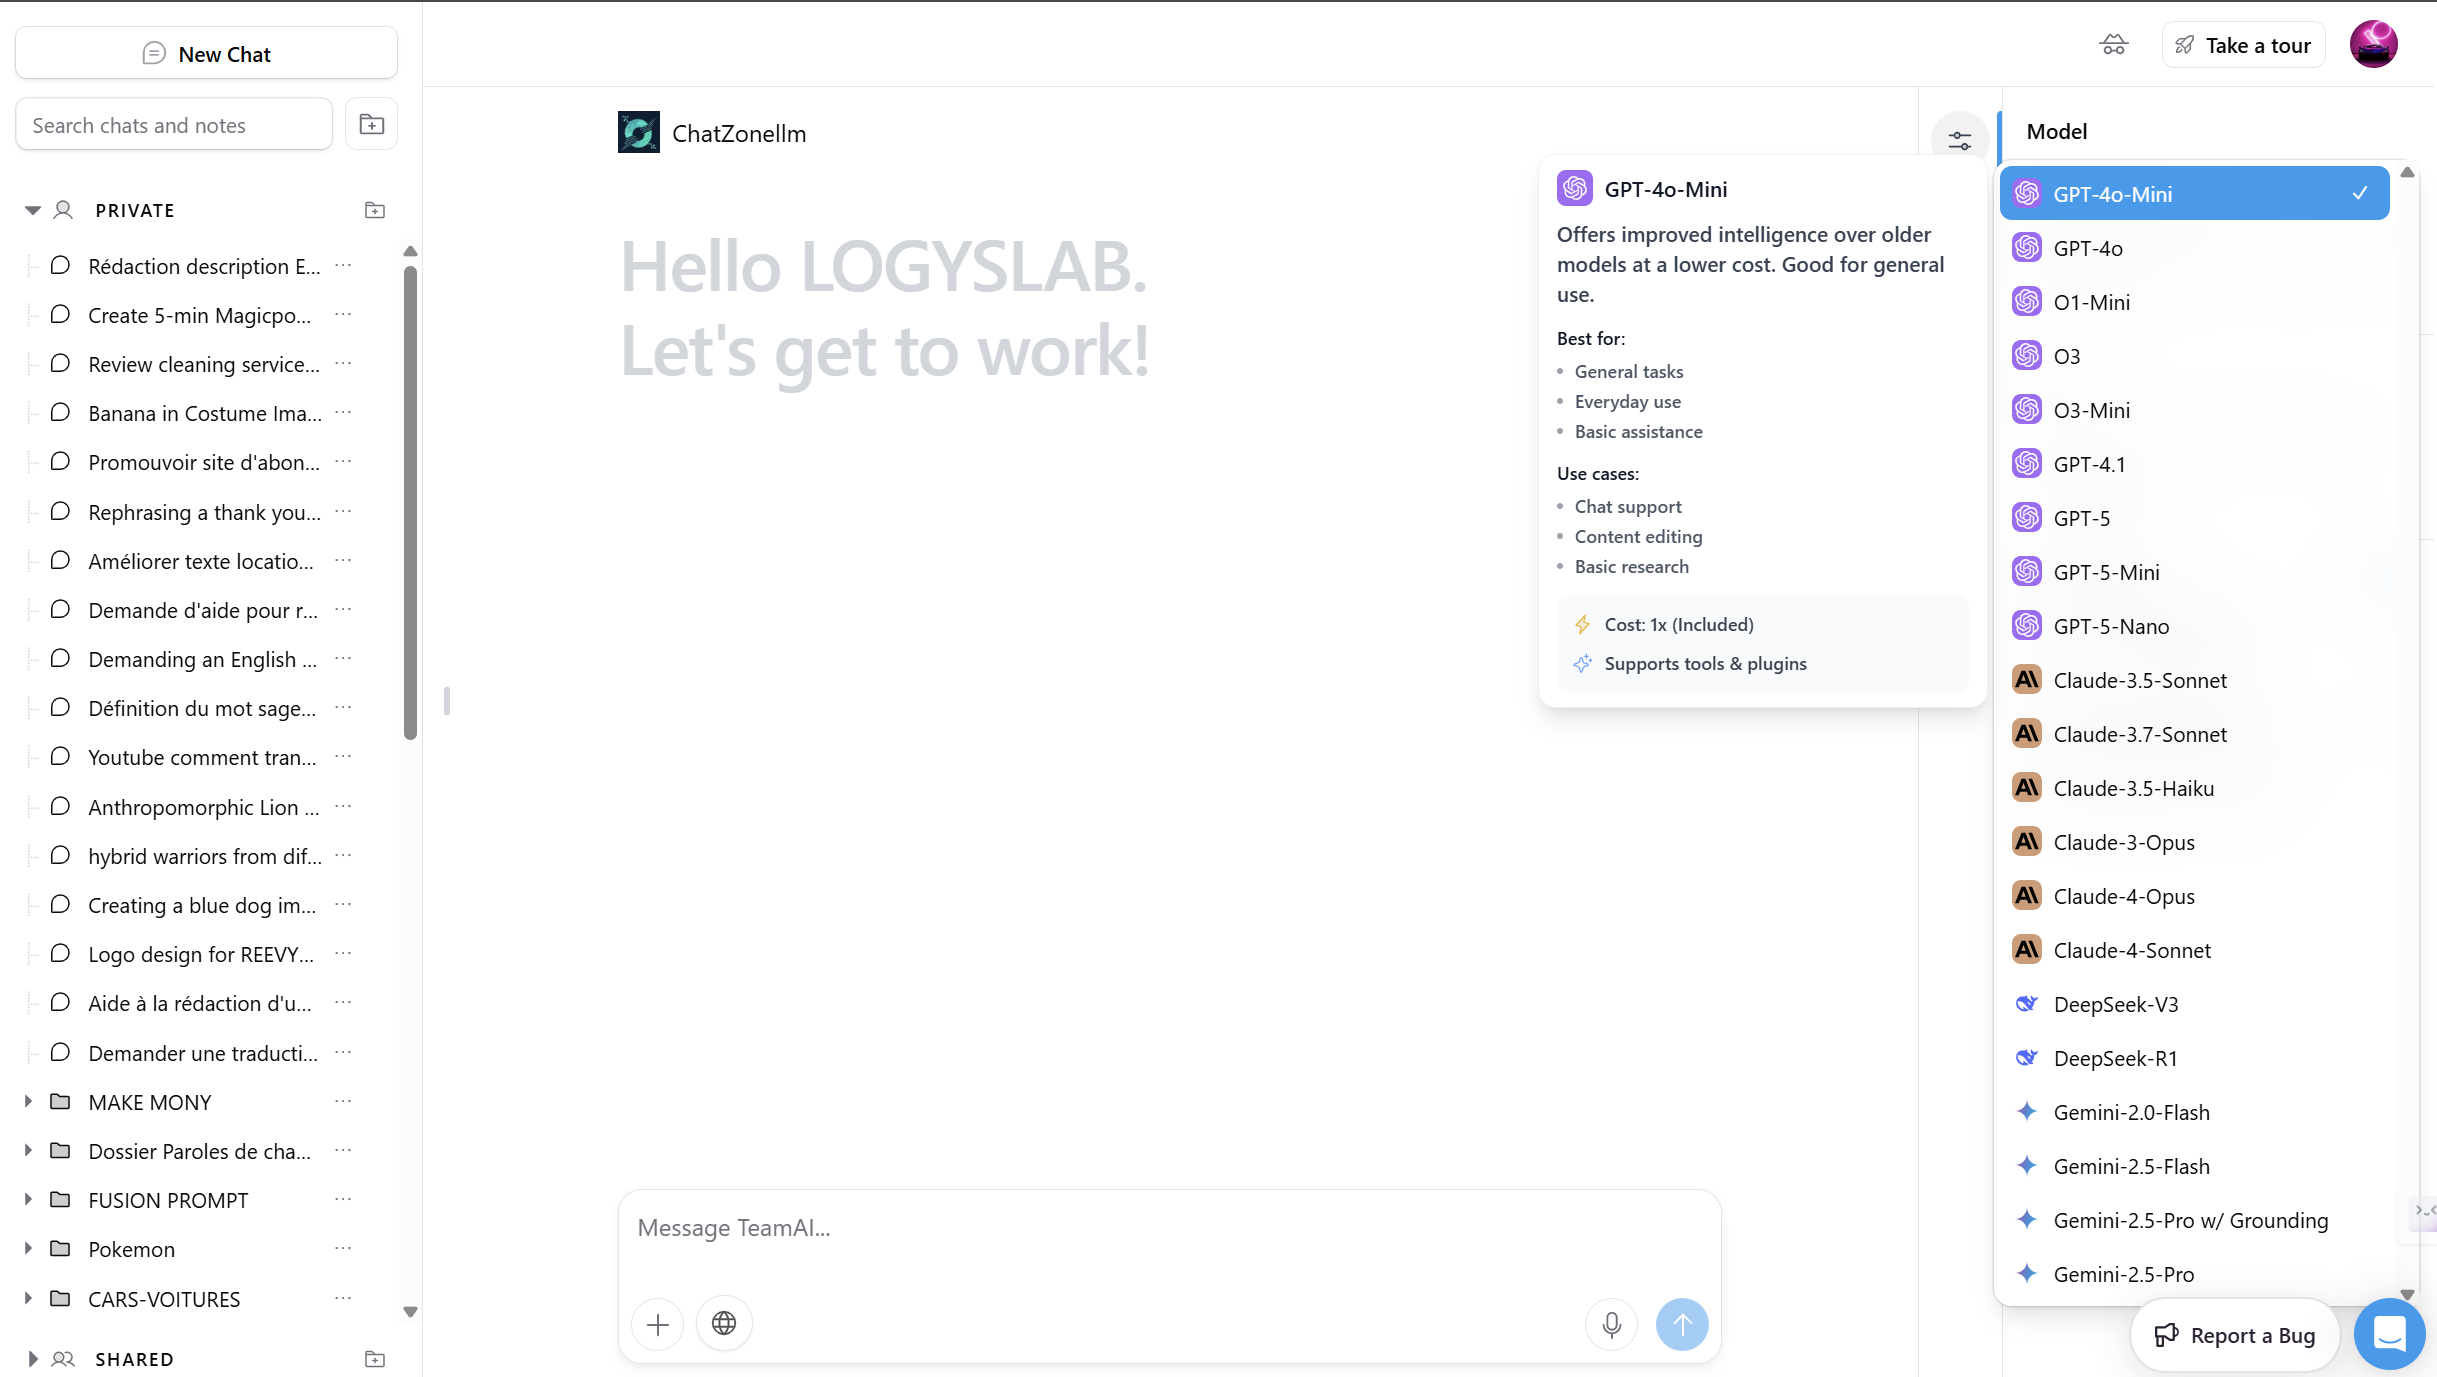Viewport: 2437px width, 1377px height.
Task: Select the Claude-4-Opus model option
Action: [x=2123, y=896]
